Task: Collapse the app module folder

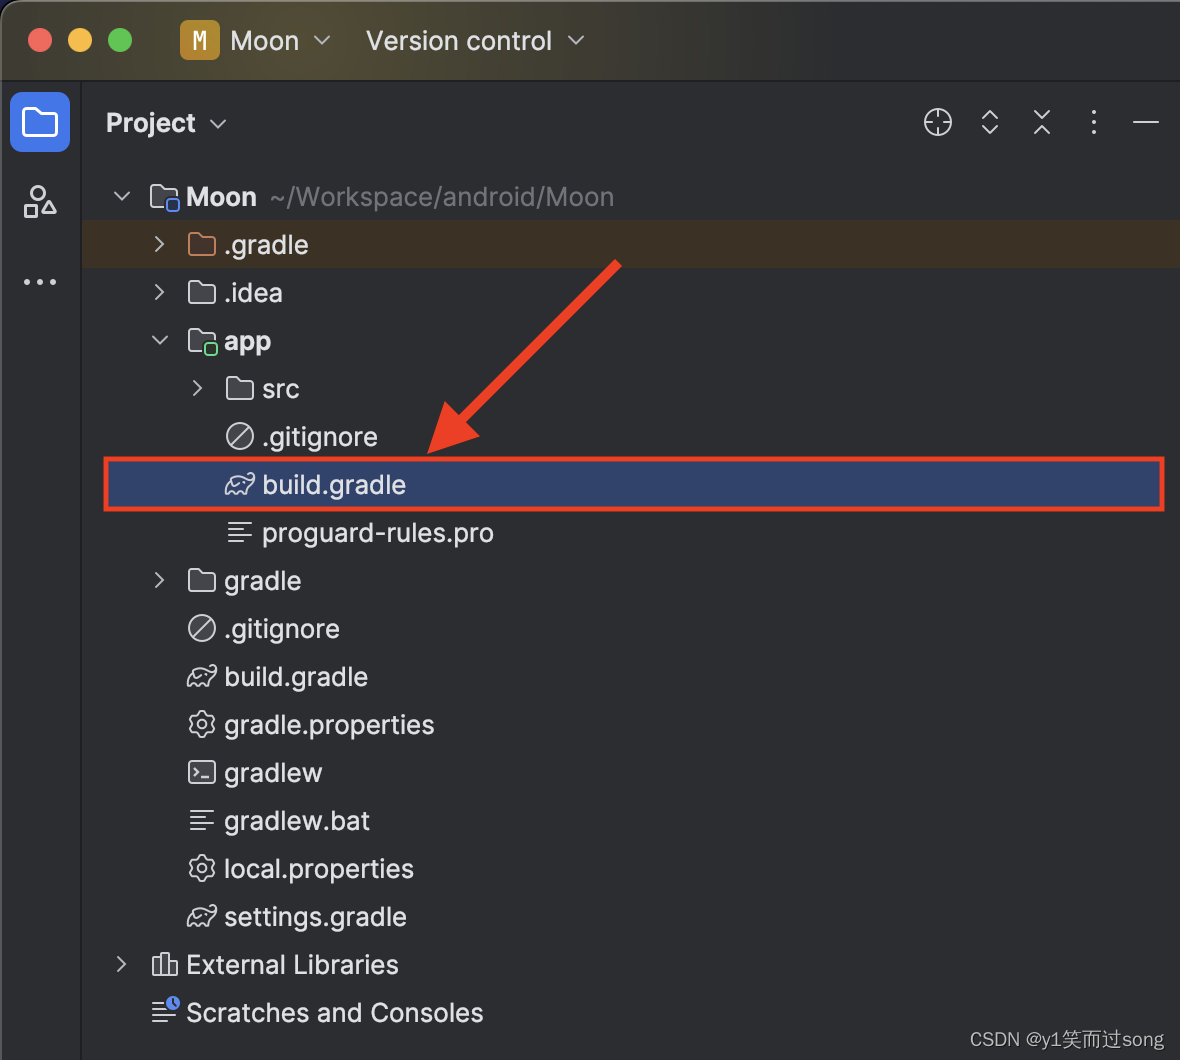Action: pyautogui.click(x=160, y=341)
